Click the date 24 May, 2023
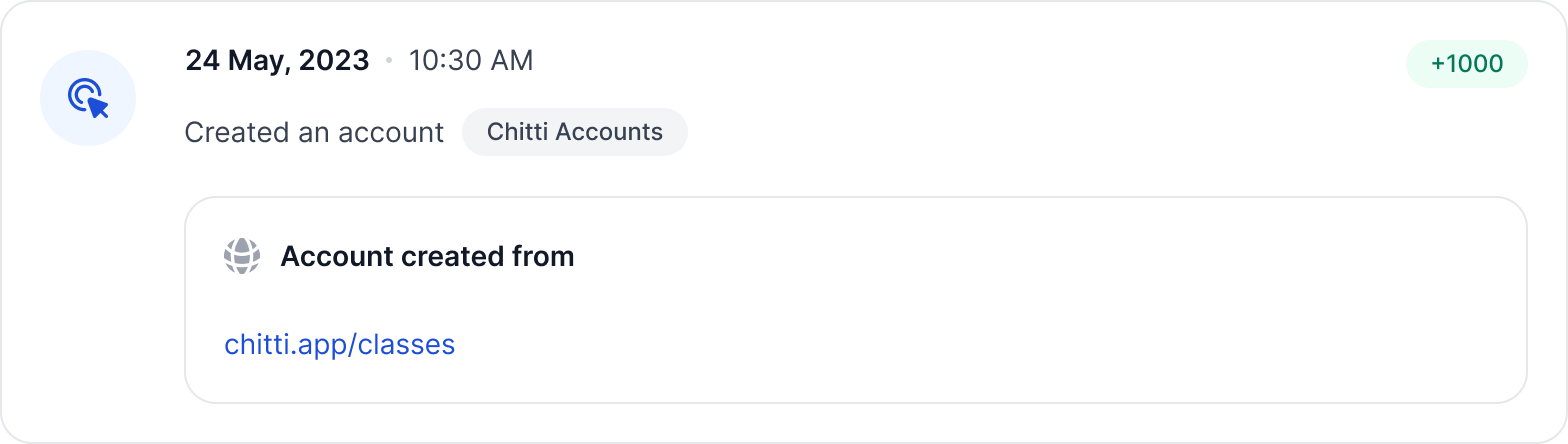 pos(277,61)
